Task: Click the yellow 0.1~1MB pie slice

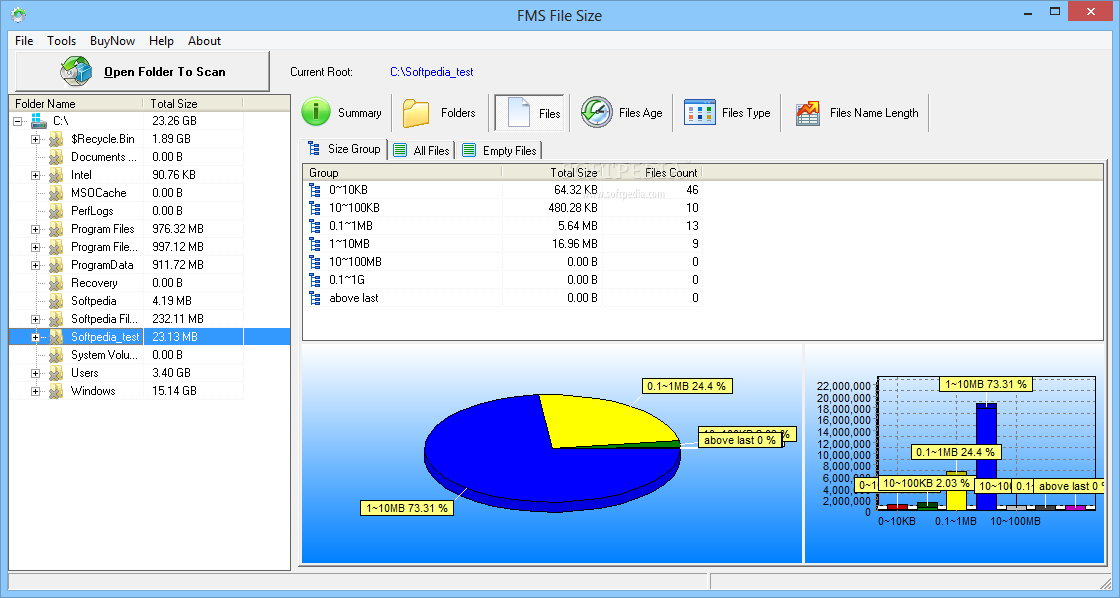Action: pyautogui.click(x=607, y=422)
